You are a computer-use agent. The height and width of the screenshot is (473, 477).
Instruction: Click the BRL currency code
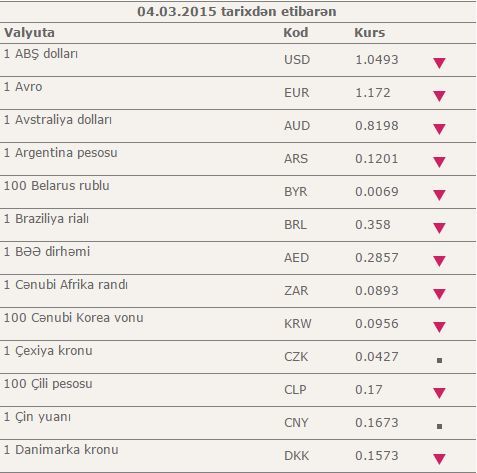295,225
